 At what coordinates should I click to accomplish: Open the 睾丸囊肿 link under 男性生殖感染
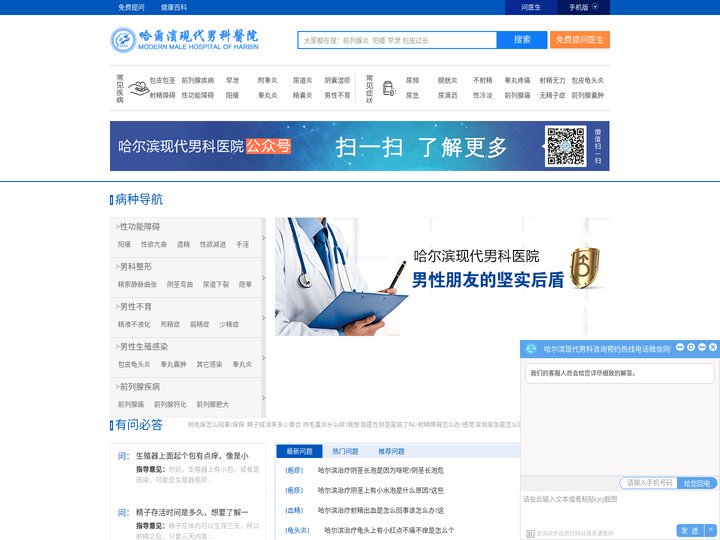tap(173, 364)
